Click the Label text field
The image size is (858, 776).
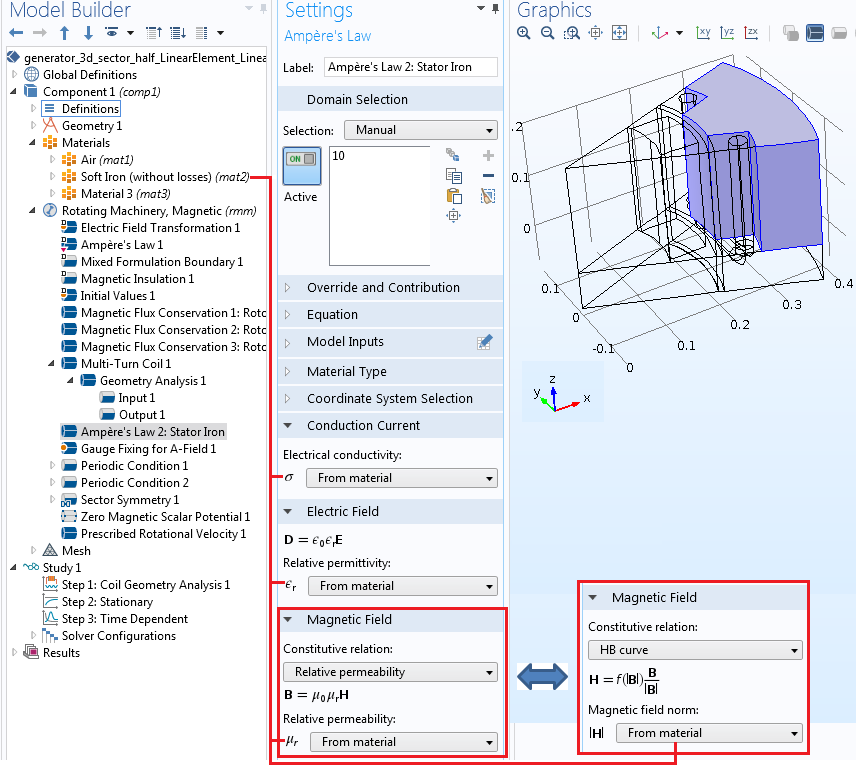(411, 68)
